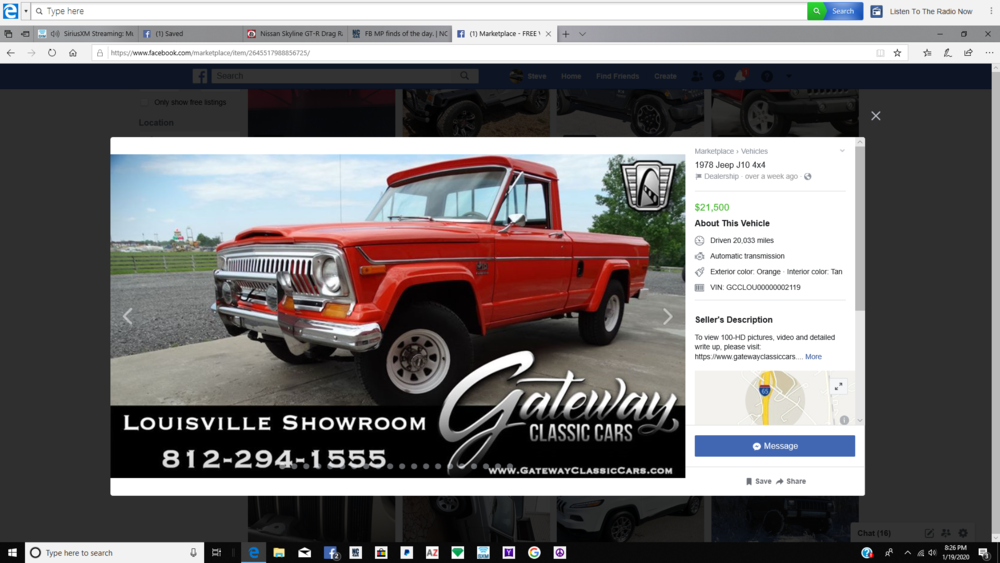The height and width of the screenshot is (563, 1000).
Task: Click the map info icon
Action: [844, 420]
